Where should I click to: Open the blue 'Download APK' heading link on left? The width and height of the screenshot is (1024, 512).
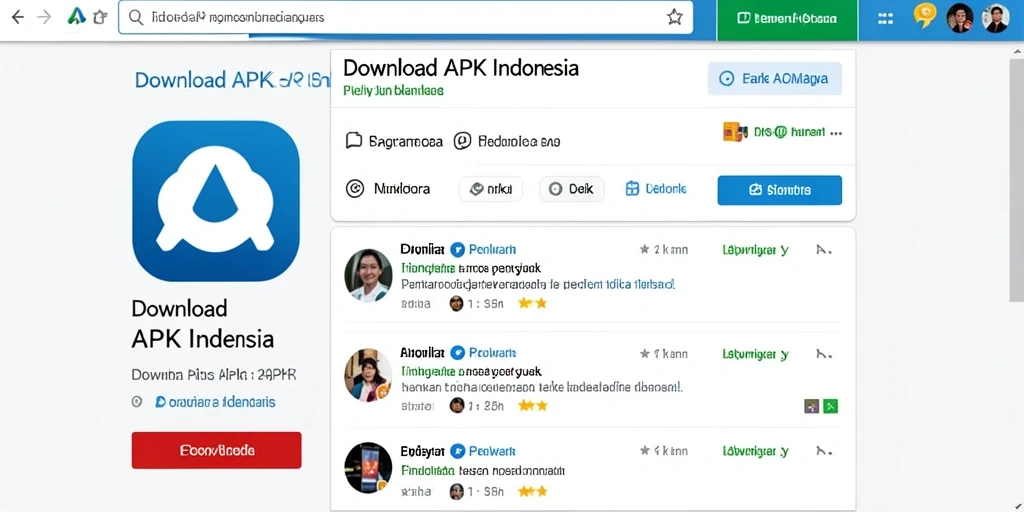(x=232, y=80)
